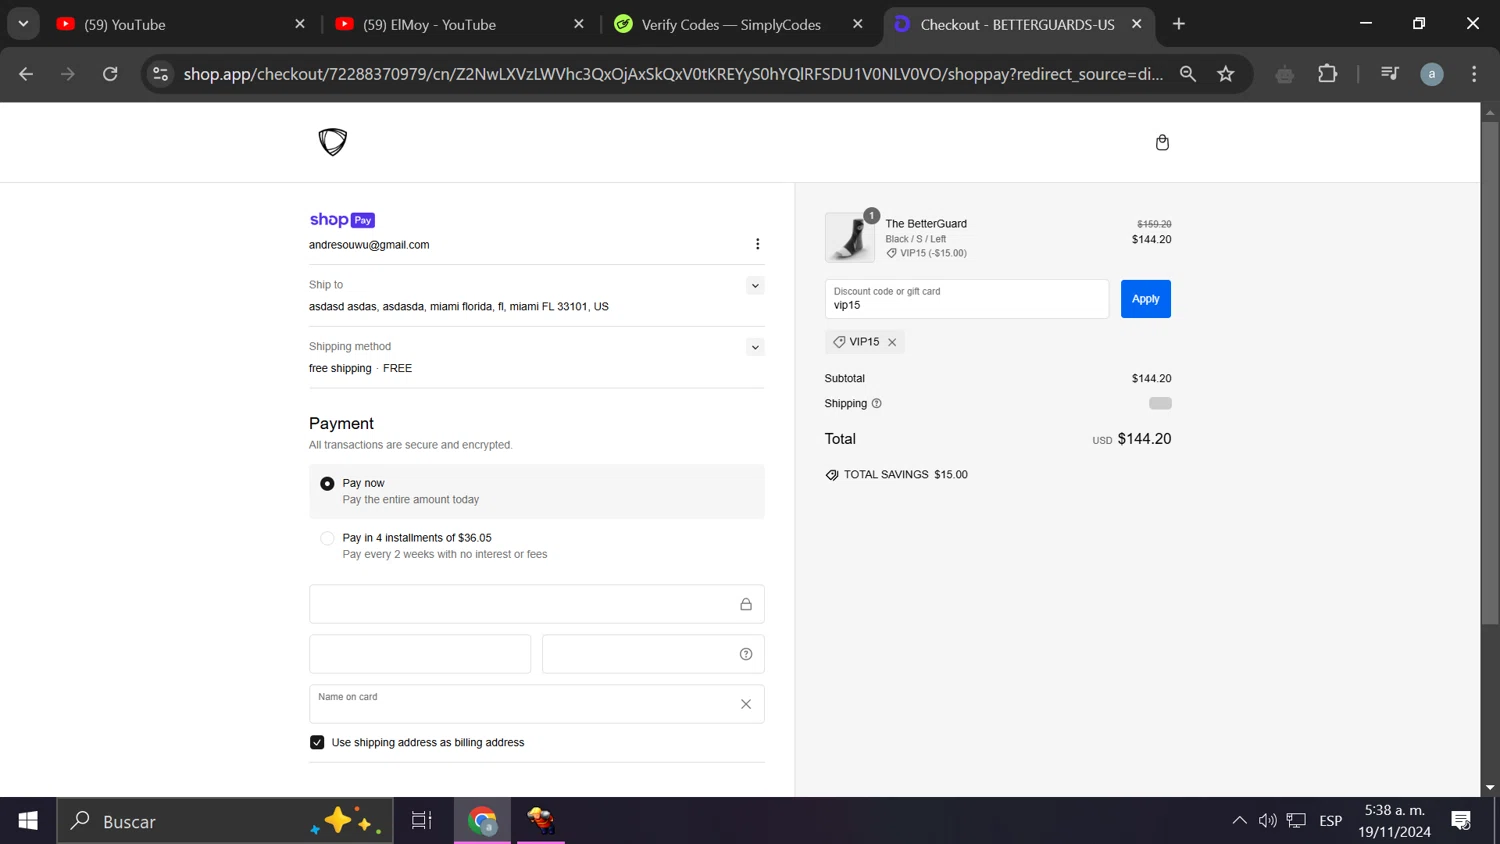Viewport: 1500px width, 844px height.
Task: Click the card number input field
Action: [x=537, y=604]
